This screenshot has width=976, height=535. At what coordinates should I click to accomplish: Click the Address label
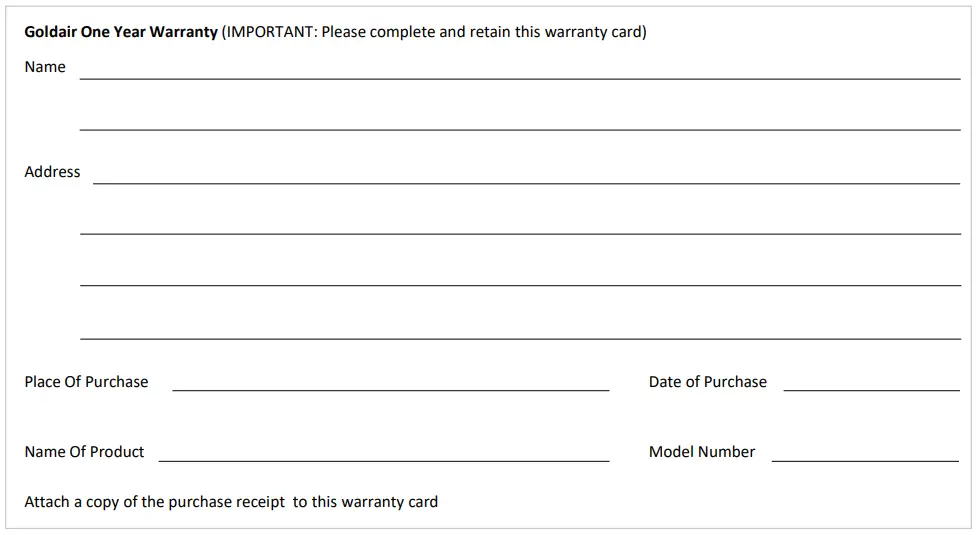[x=52, y=172]
